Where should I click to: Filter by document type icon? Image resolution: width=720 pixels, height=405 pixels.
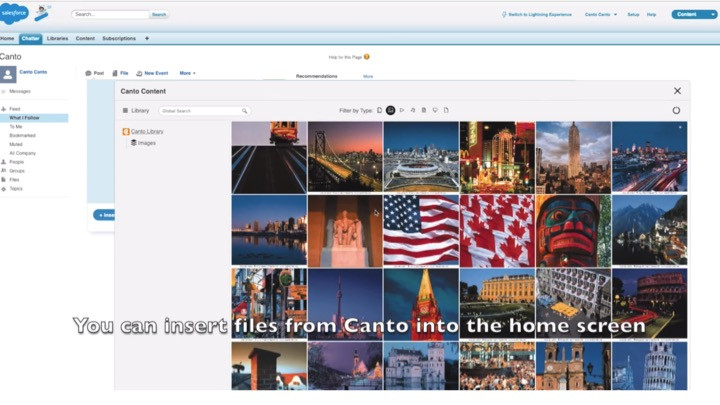pyautogui.click(x=424, y=110)
